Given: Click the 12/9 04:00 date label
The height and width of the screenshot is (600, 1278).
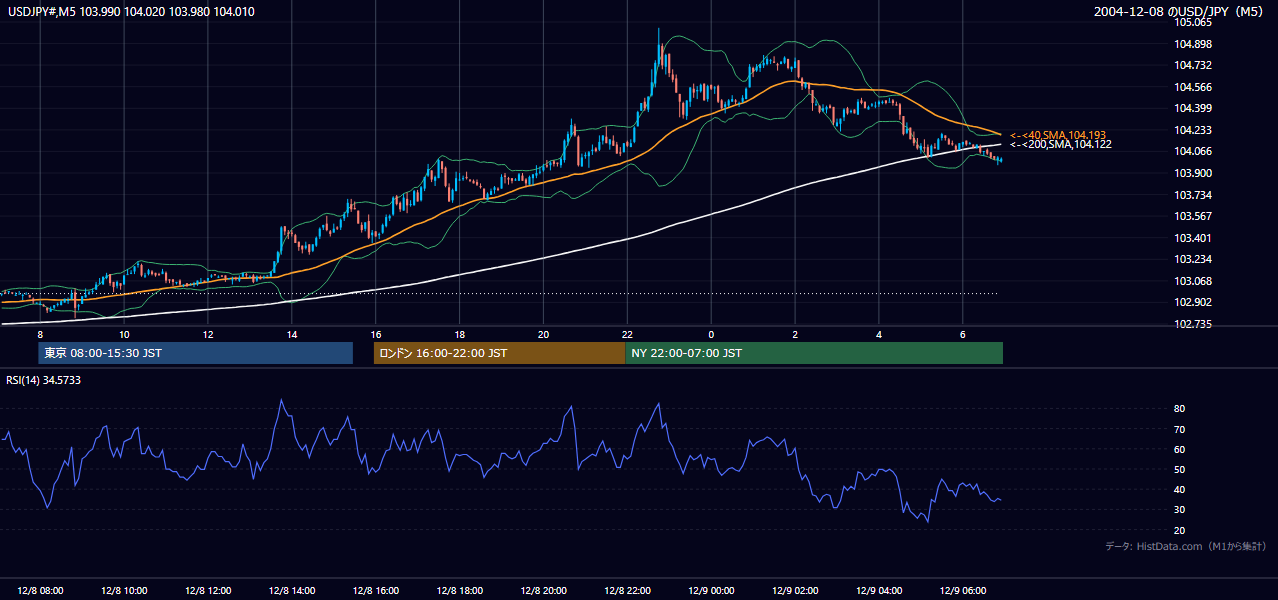Looking at the screenshot, I should pos(879,590).
